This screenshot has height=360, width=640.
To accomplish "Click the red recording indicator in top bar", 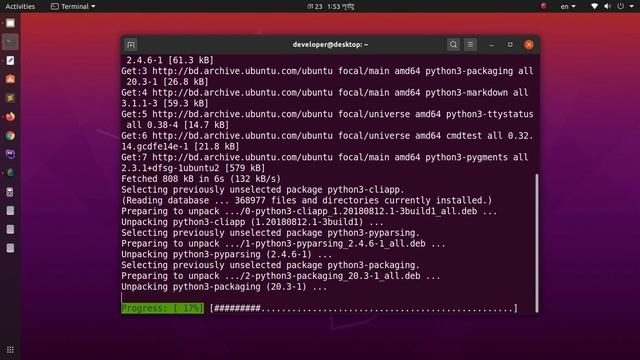I will click(x=544, y=6).
